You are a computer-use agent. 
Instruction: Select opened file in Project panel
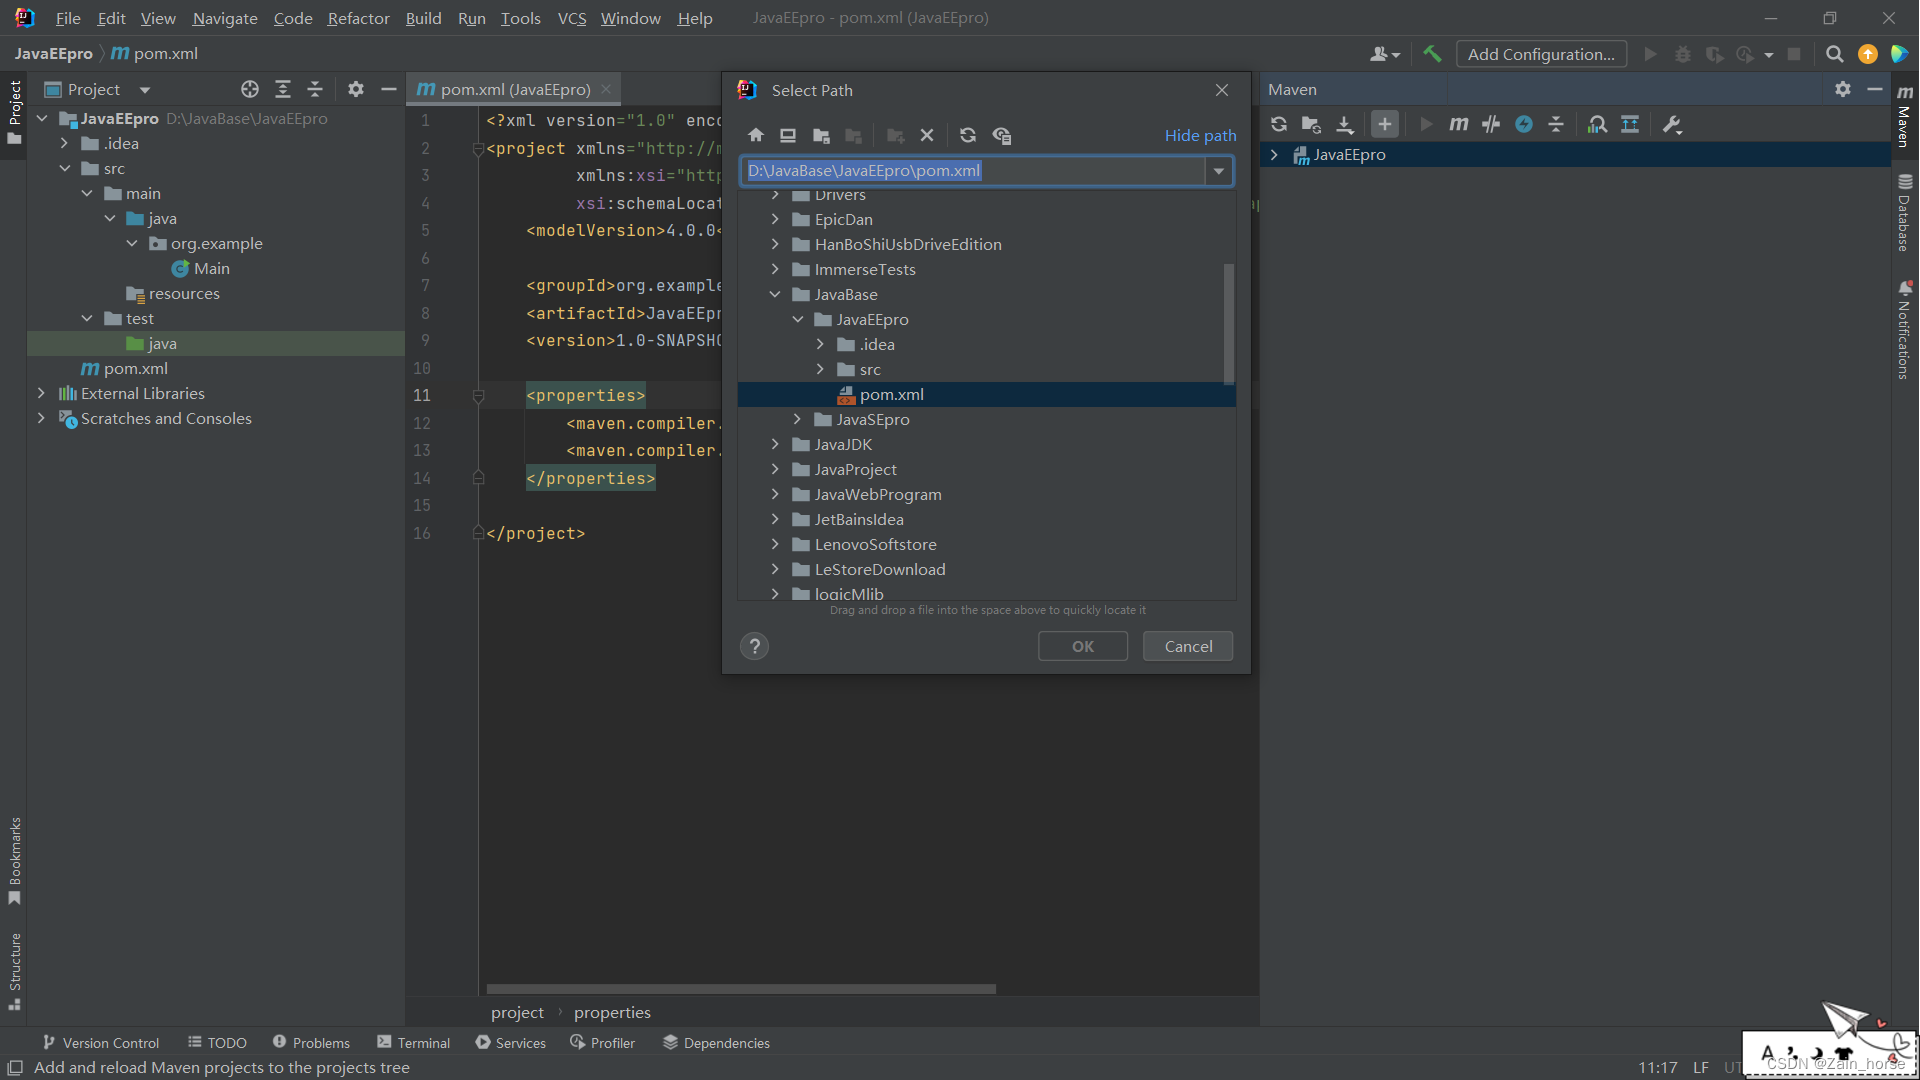(250, 89)
